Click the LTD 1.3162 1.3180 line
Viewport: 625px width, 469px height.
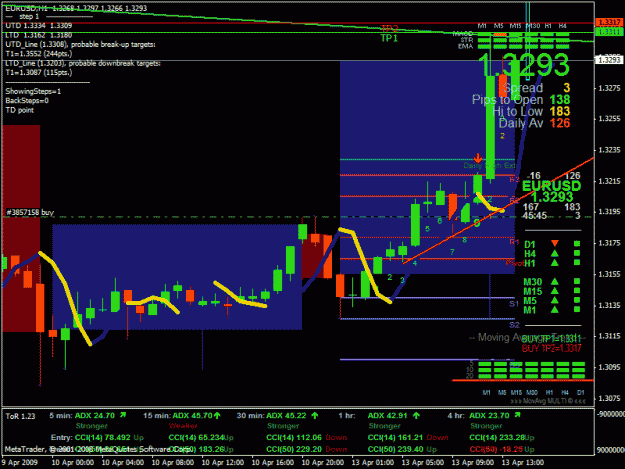pos(39,35)
